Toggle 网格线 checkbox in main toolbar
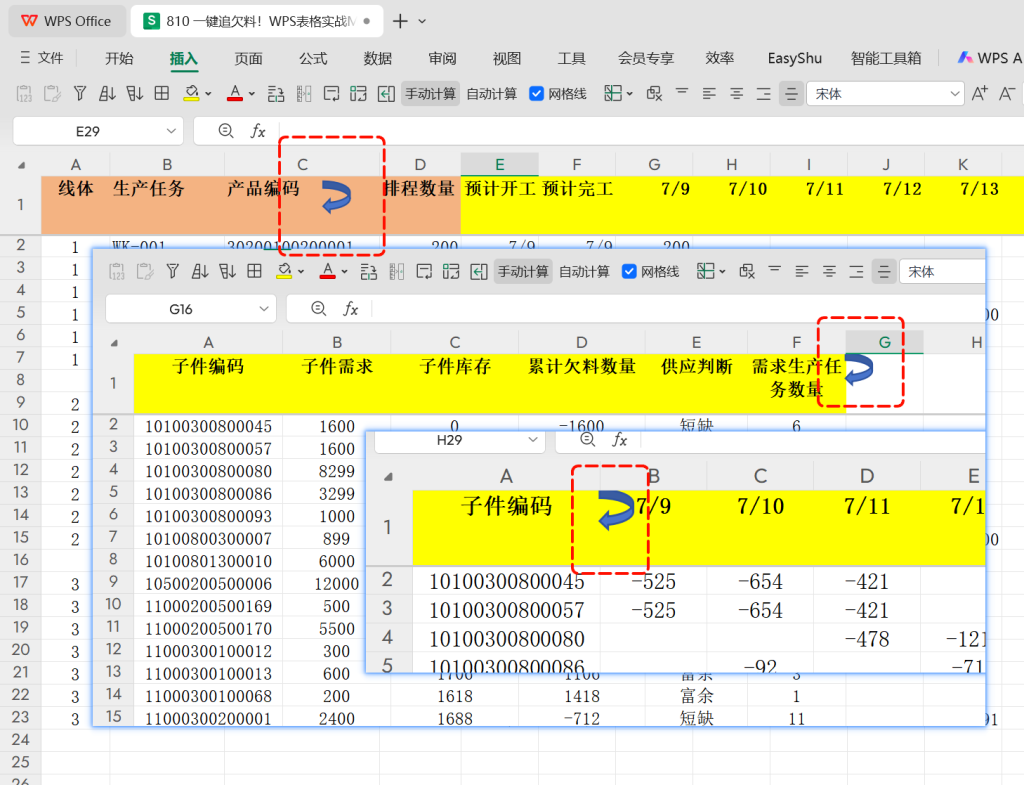Image resolution: width=1024 pixels, height=785 pixels. (536, 93)
